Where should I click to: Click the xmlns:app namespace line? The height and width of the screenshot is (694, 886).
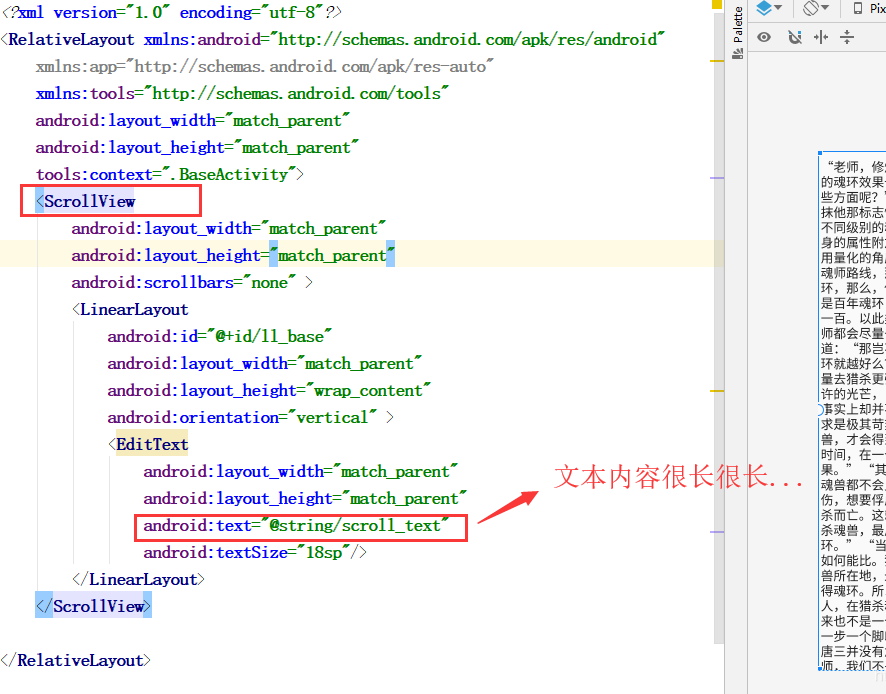(x=264, y=67)
